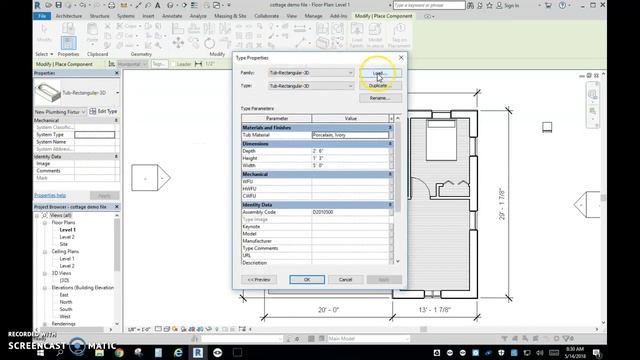
Task: Select the Move tool in Modify panel
Action: (x=178, y=43)
